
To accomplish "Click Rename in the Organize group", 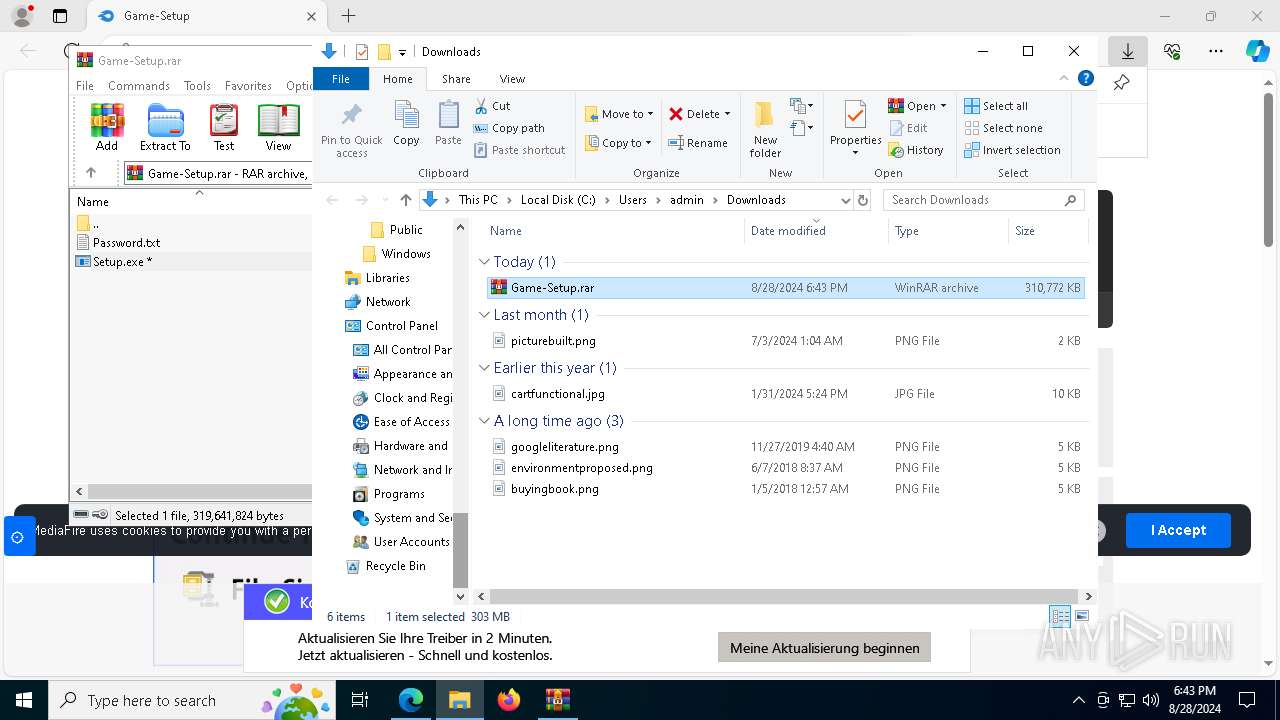I will coord(698,143).
